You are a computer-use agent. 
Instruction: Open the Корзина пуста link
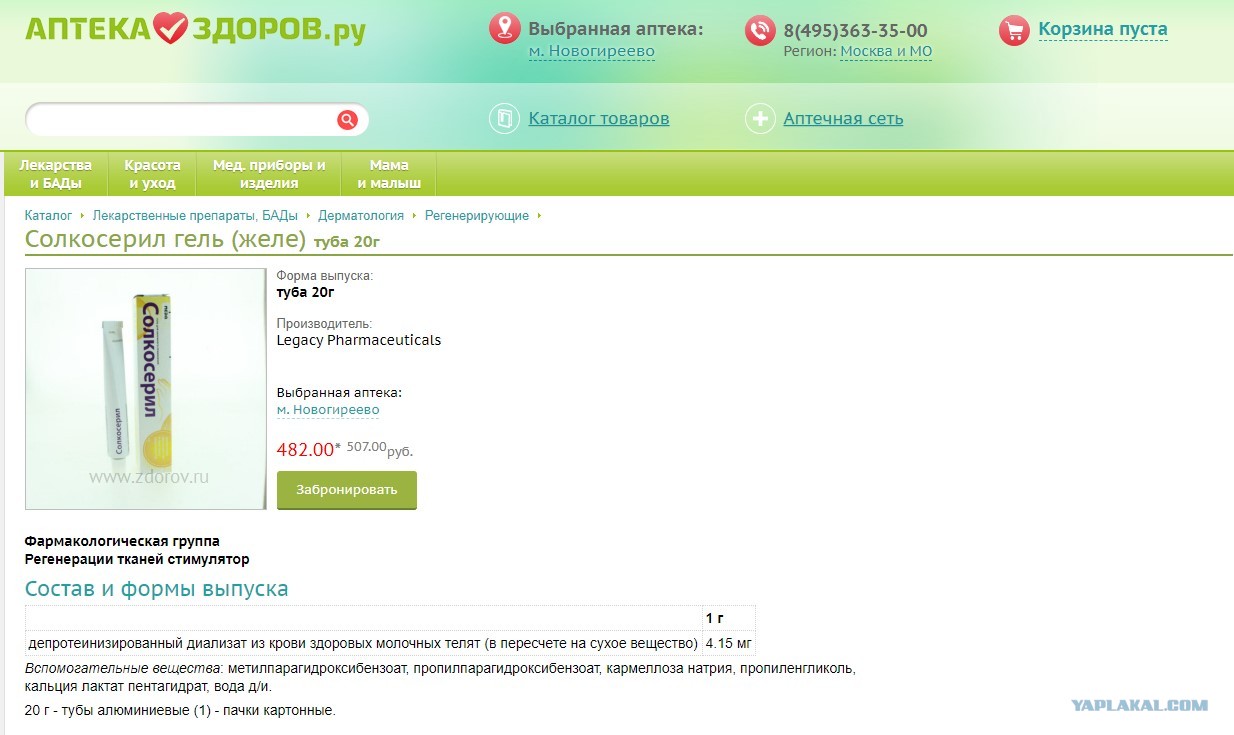click(x=1103, y=29)
